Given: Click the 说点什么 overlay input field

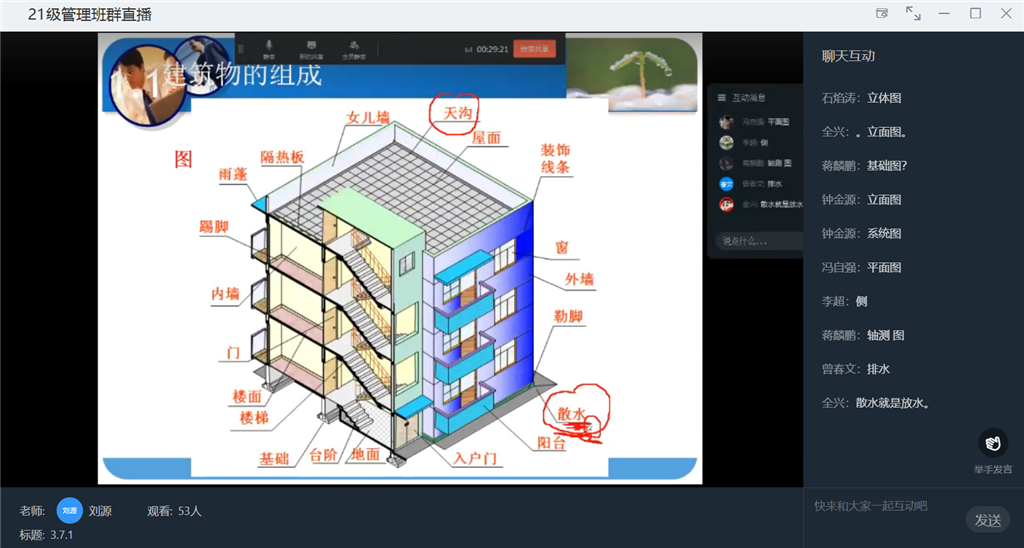Looking at the screenshot, I should (759, 241).
